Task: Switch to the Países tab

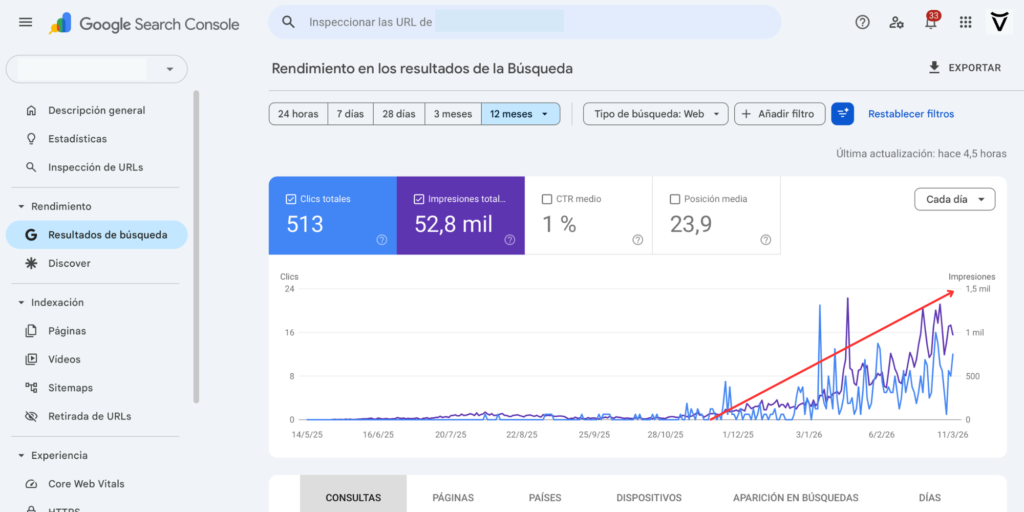Action: pos(545,498)
